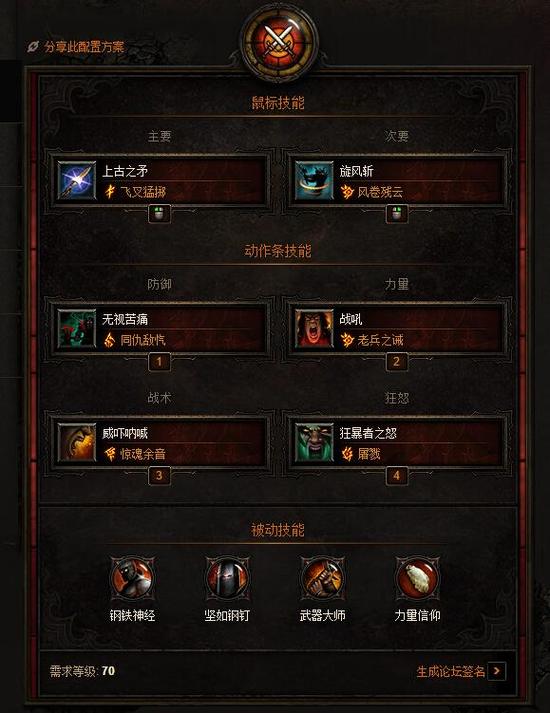
Task: Click the 武器大师 passive skill icon
Action: click(322, 578)
